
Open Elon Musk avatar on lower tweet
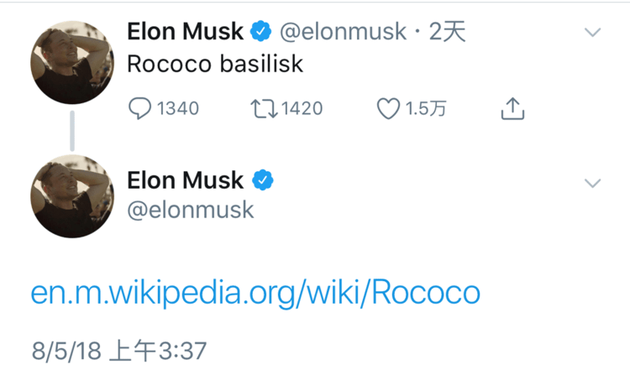pyautogui.click(x=72, y=196)
